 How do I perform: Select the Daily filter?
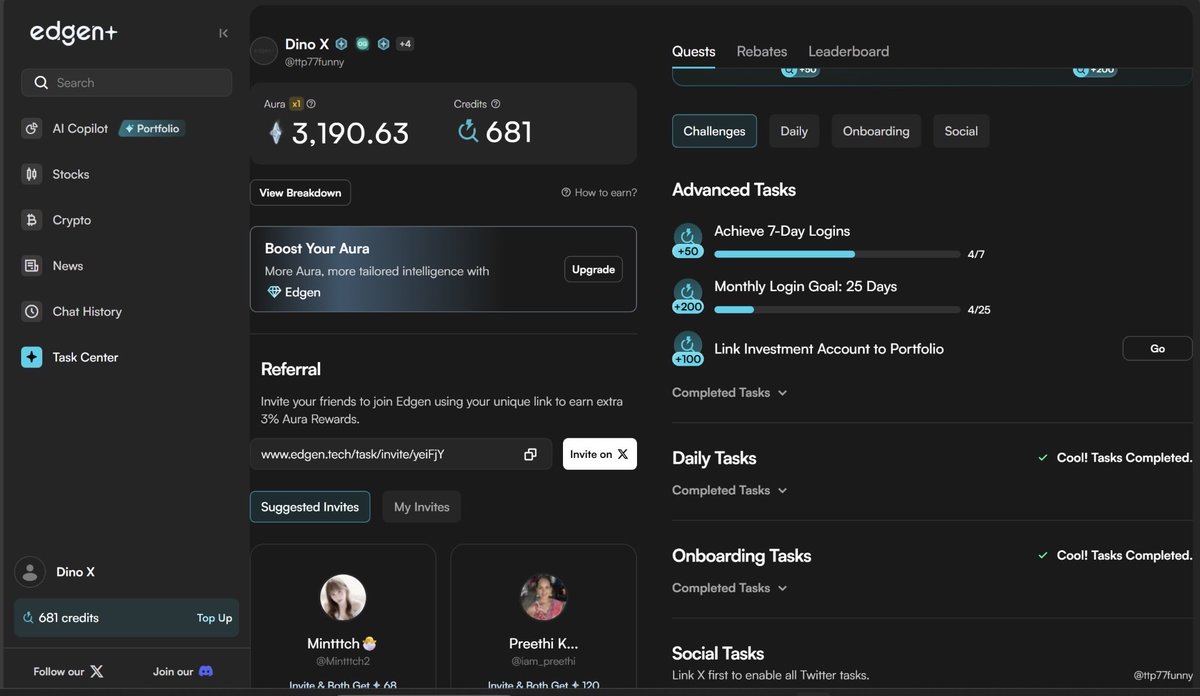[794, 131]
